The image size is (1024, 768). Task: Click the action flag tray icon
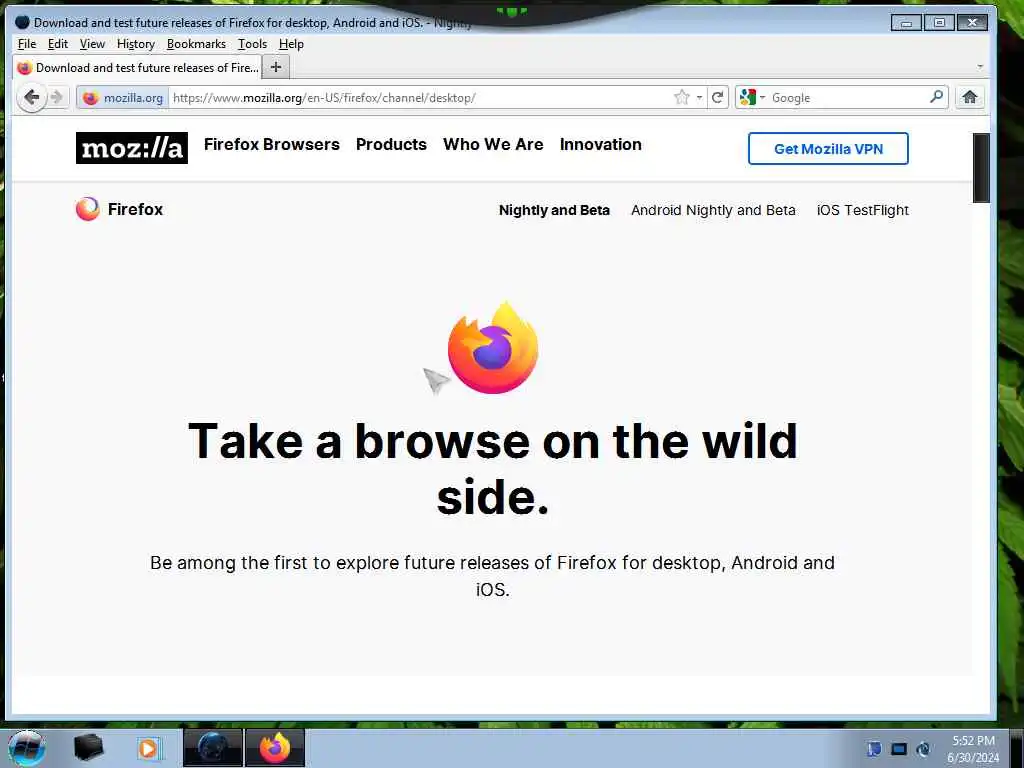point(874,749)
